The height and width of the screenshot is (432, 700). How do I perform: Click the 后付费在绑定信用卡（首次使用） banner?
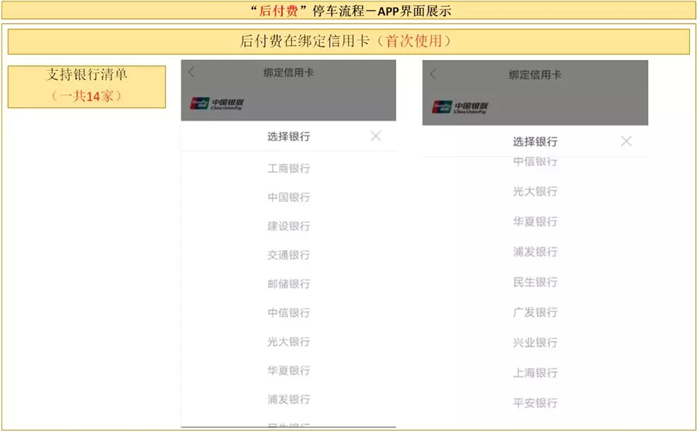coord(349,42)
